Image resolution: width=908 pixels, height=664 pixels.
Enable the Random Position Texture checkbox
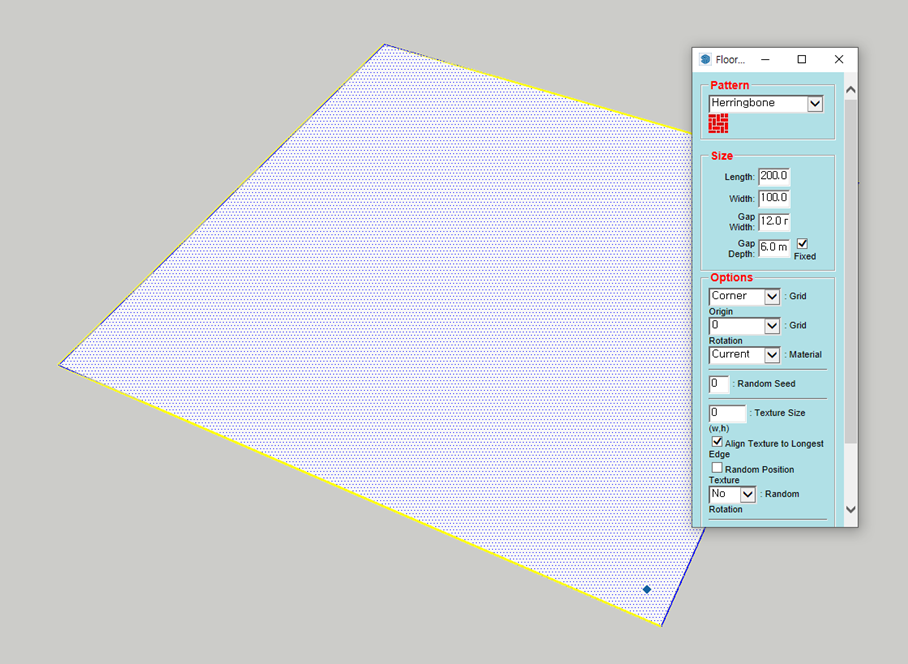click(717, 467)
